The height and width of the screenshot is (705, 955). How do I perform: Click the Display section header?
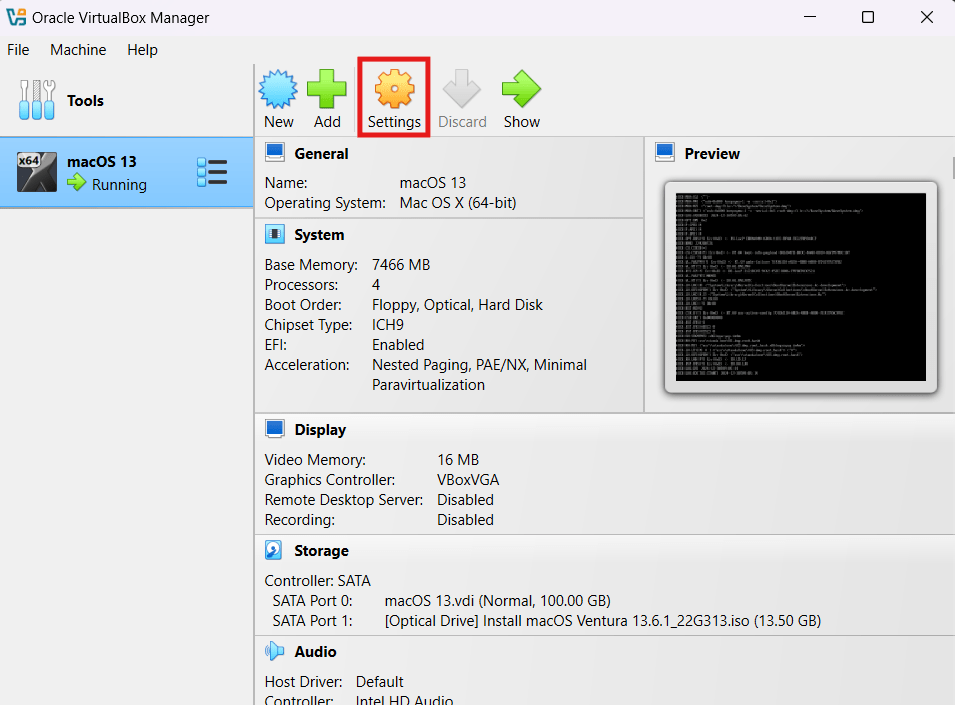[x=320, y=430]
